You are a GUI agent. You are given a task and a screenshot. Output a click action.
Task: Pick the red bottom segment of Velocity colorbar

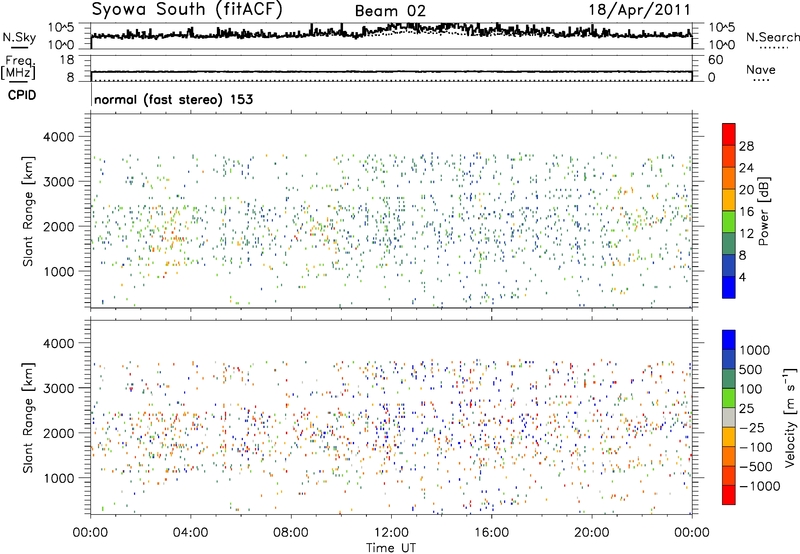tap(729, 495)
